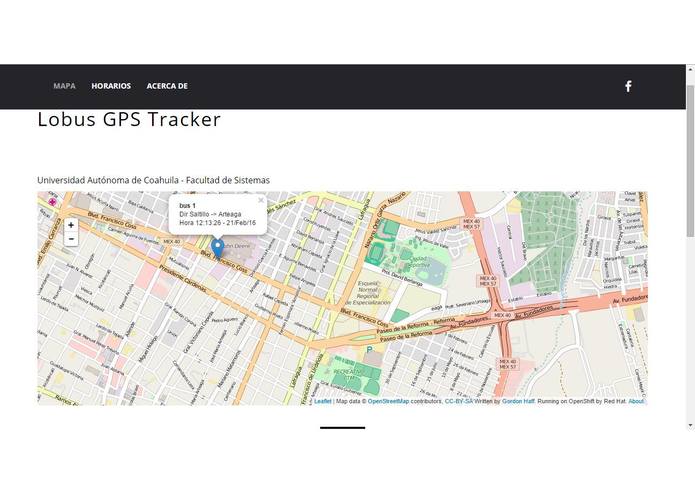695x494 pixels.
Task: Click the page vertical scrollbar thumb
Action: [x=690, y=161]
